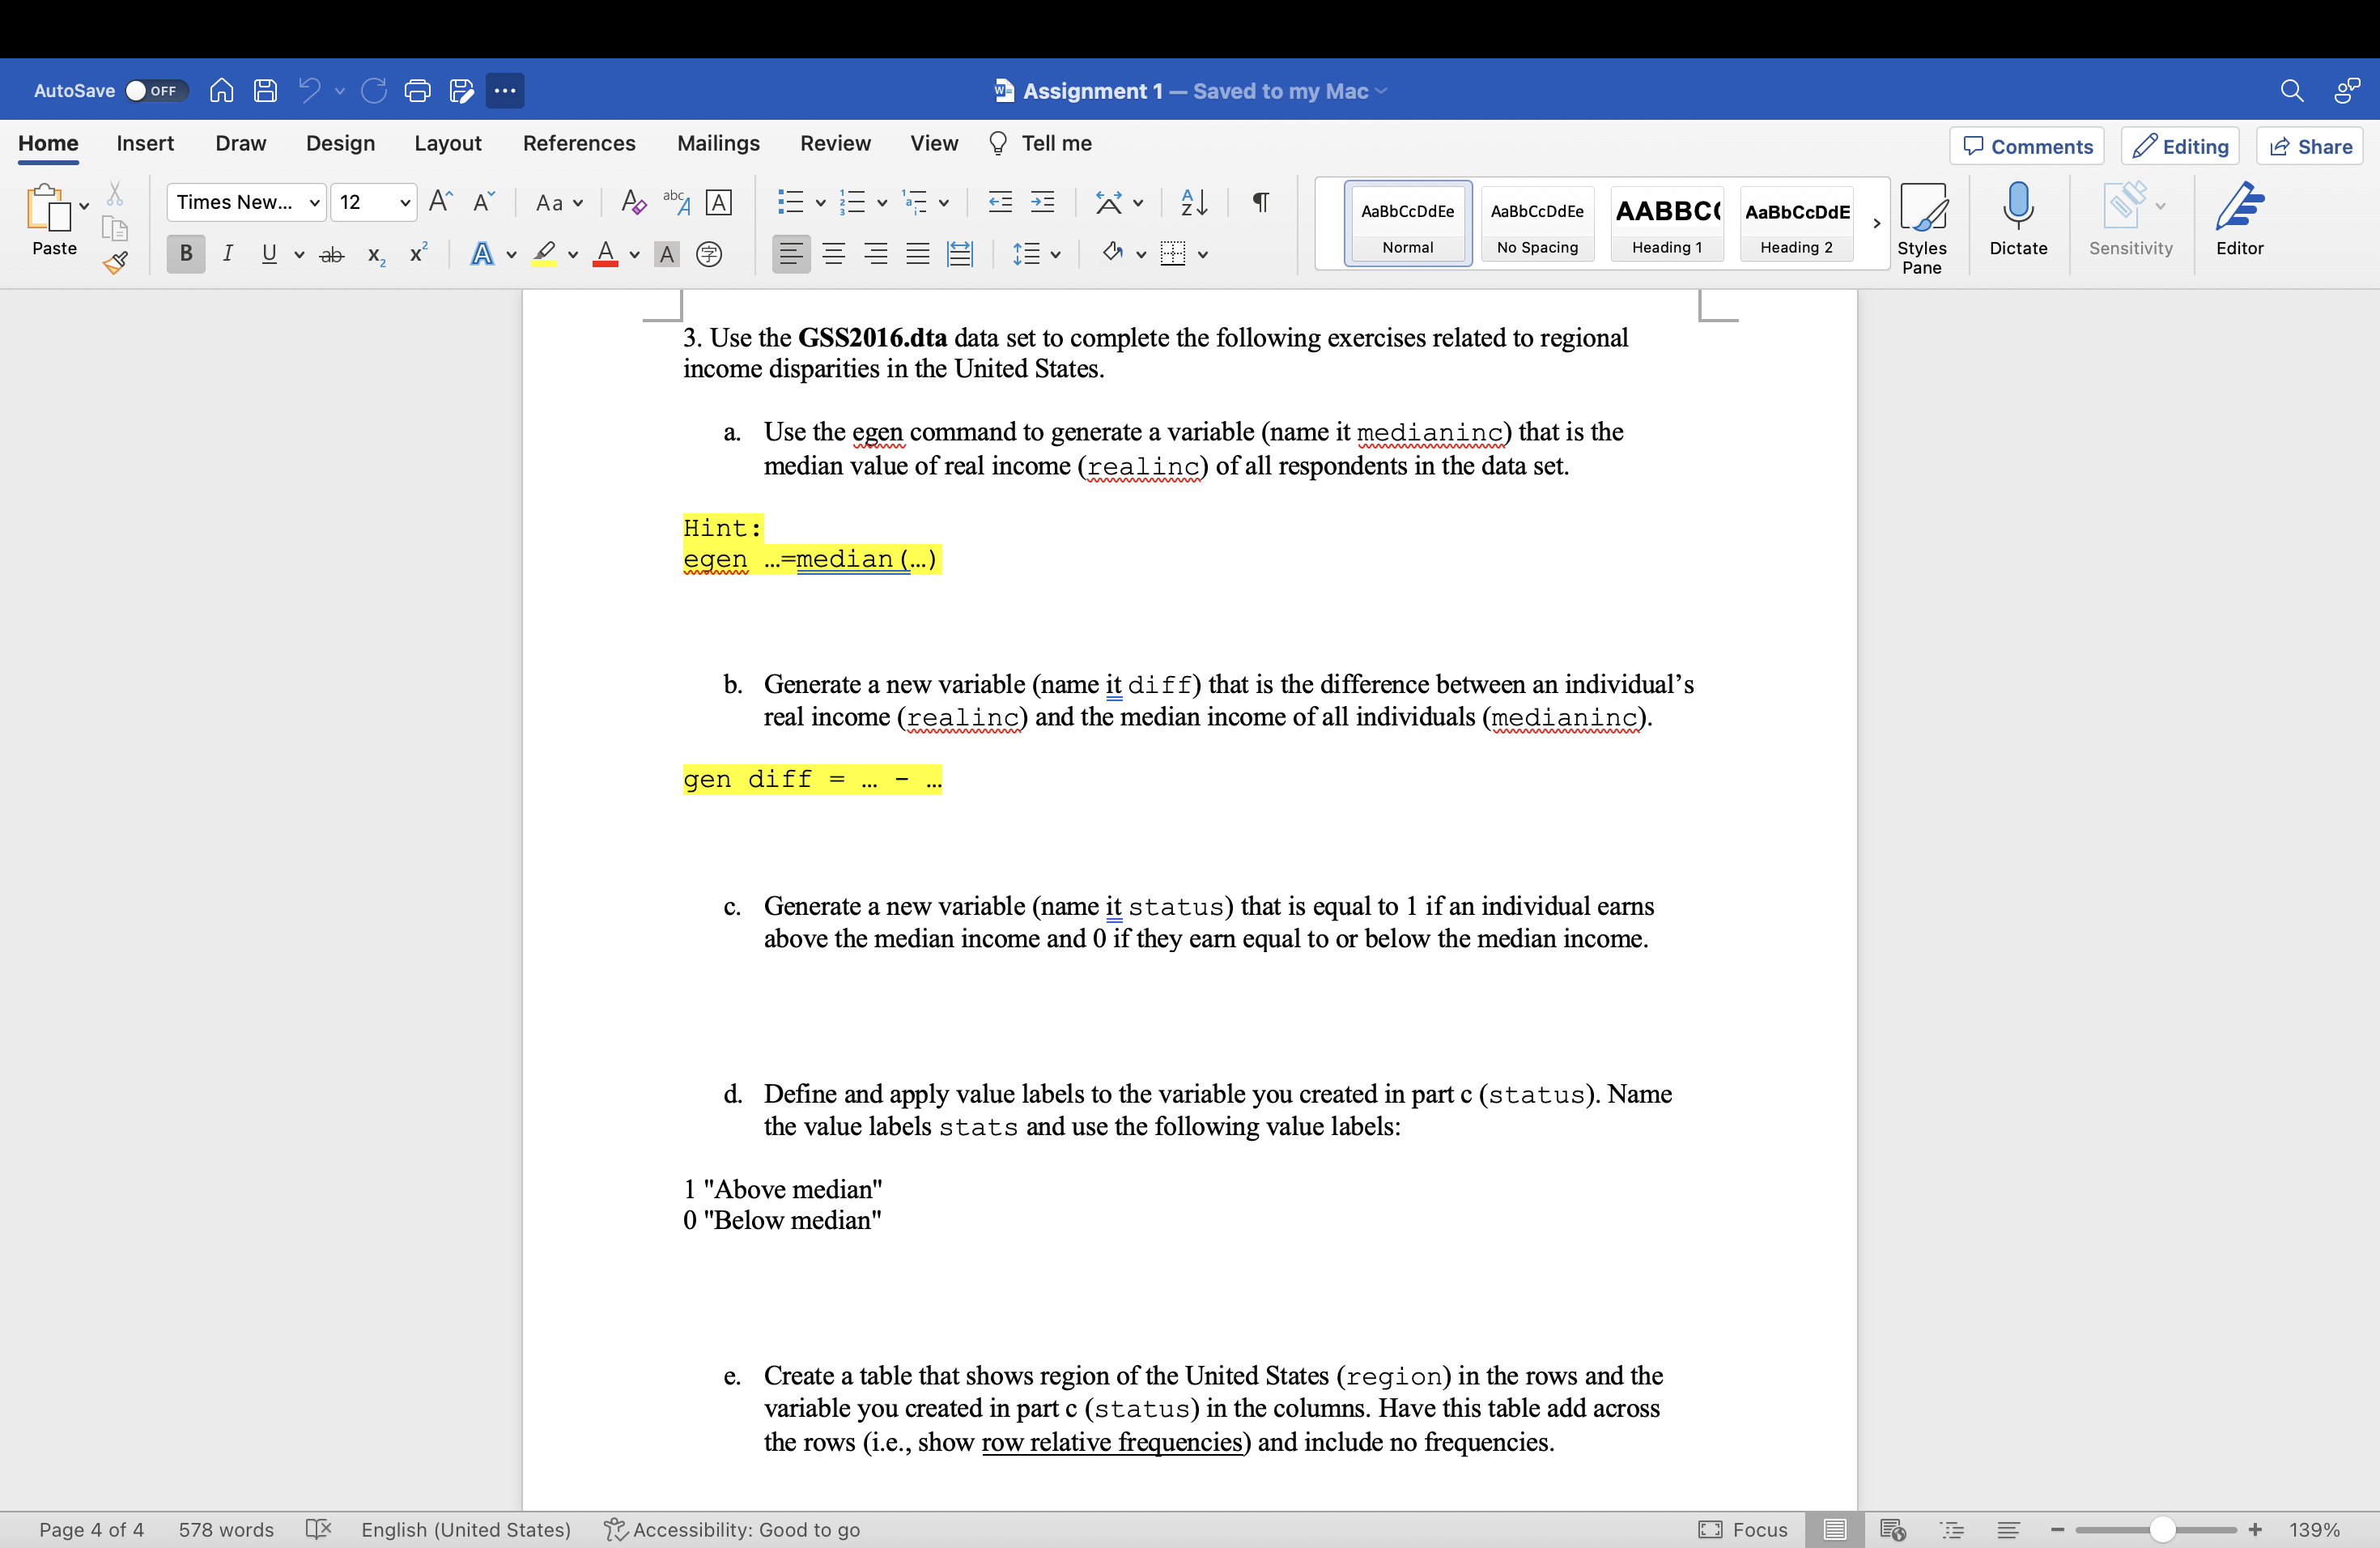Image resolution: width=2380 pixels, height=1548 pixels.
Task: Click the Home icon in title bar
Action: (221, 91)
